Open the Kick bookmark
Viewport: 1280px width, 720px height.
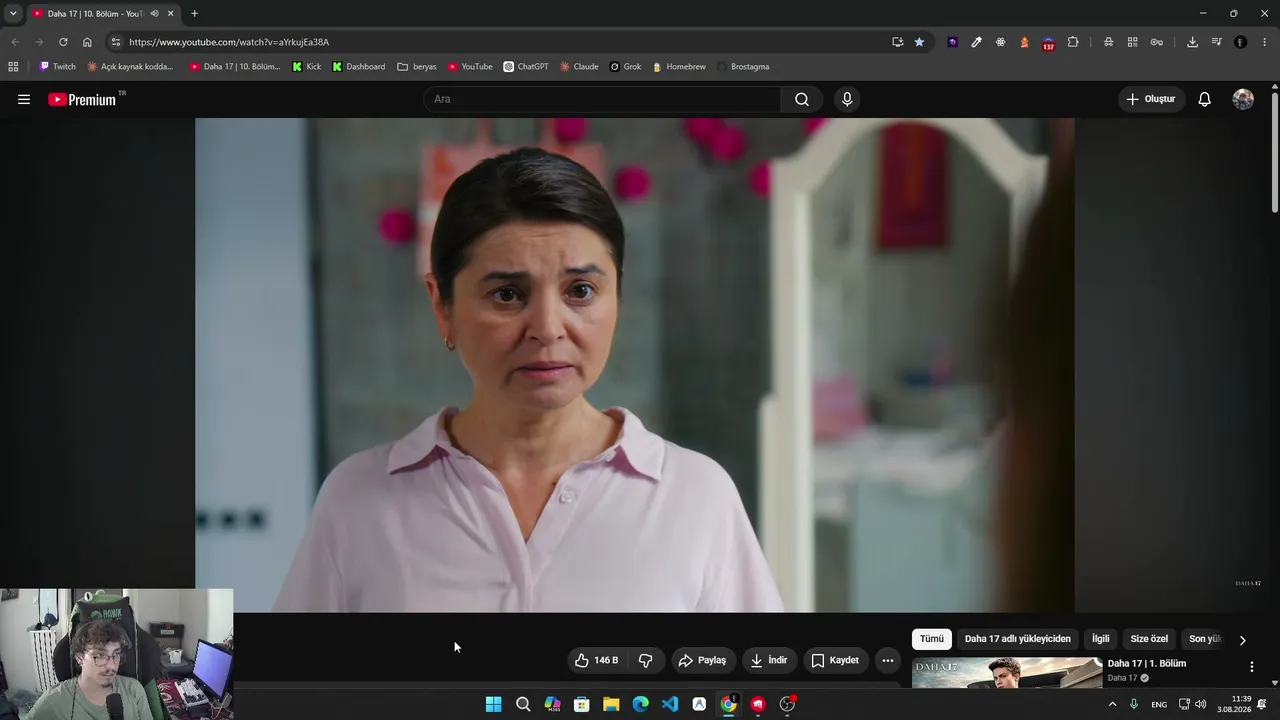coord(307,67)
